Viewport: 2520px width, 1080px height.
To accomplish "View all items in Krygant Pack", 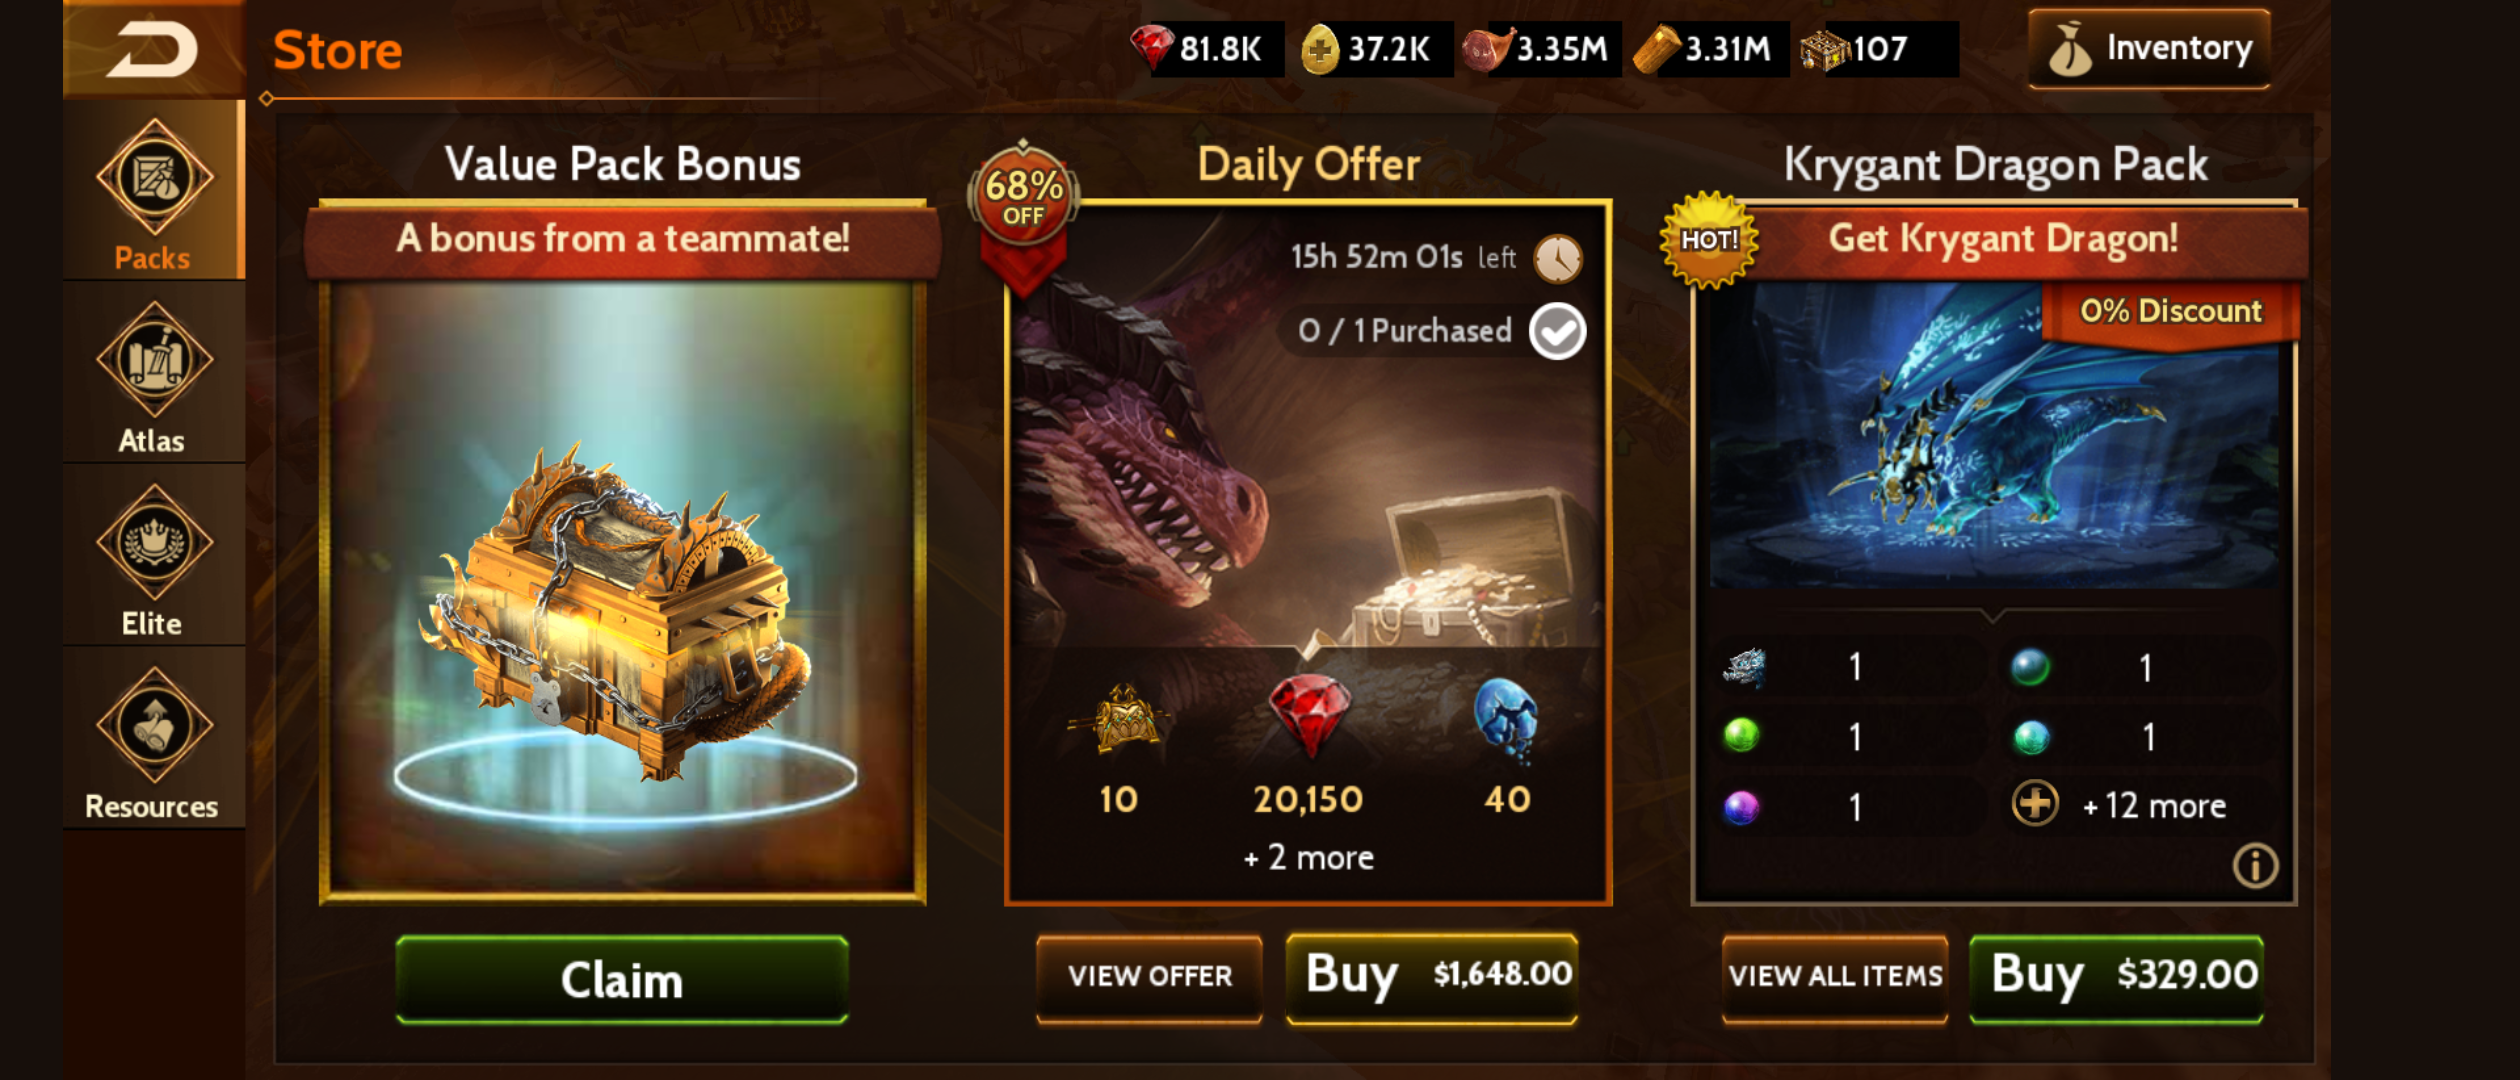I will click(1835, 977).
